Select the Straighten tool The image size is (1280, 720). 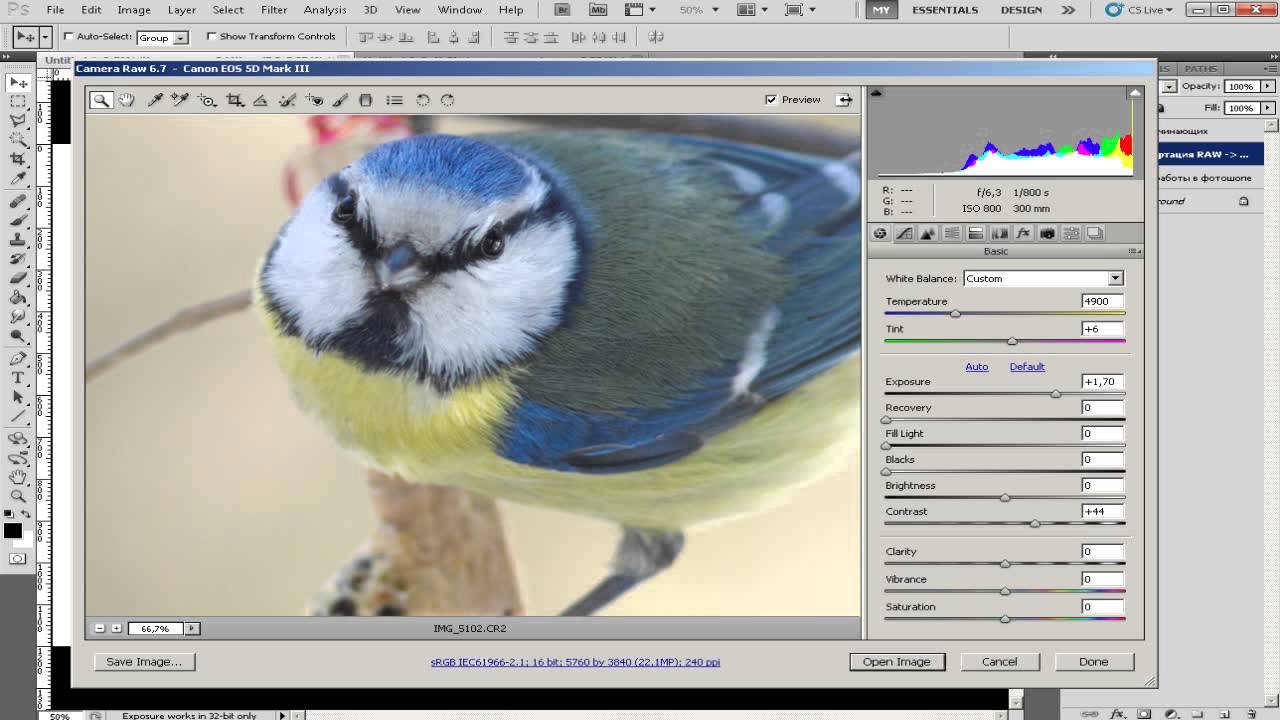(260, 100)
